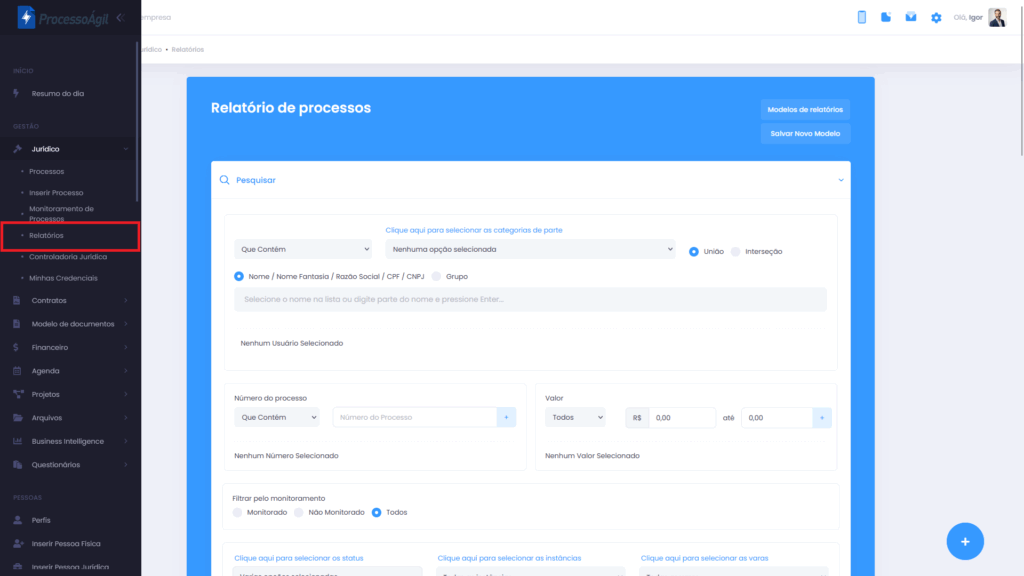Viewport: 1024px width, 576px height.
Task: Click Modelos de relatórios button
Action: tap(805, 109)
